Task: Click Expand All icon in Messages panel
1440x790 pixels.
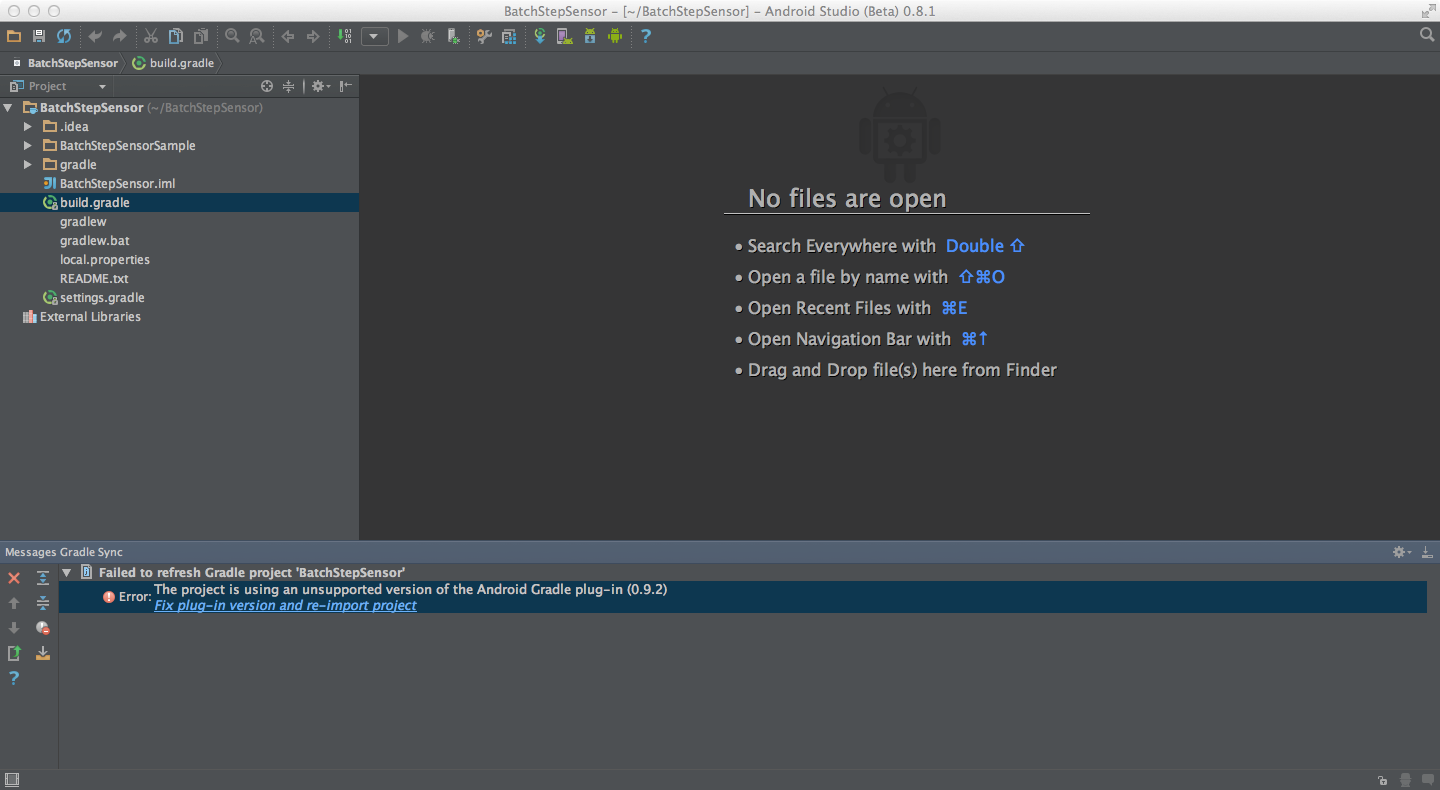Action: 43,578
